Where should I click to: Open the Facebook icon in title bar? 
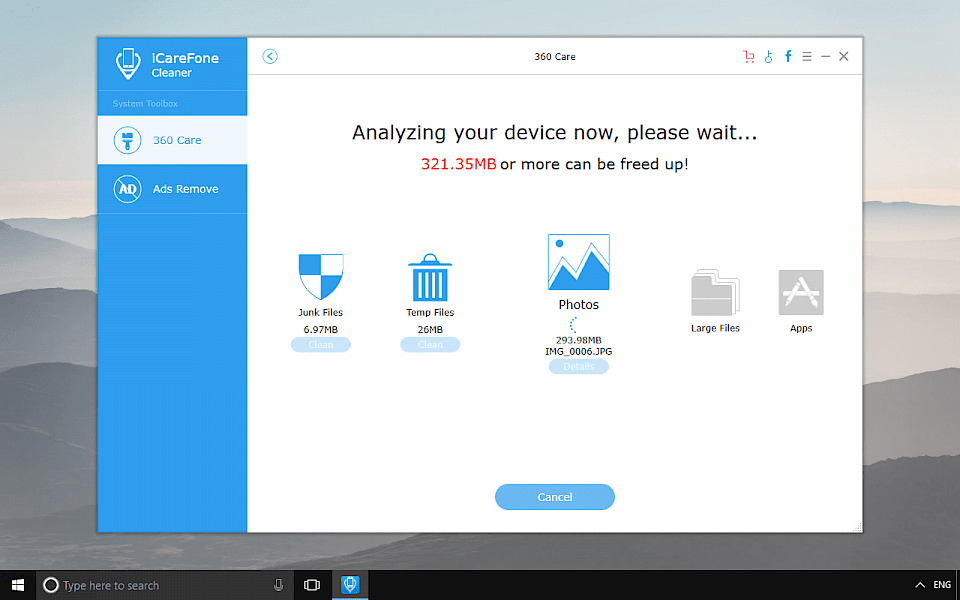tap(788, 56)
